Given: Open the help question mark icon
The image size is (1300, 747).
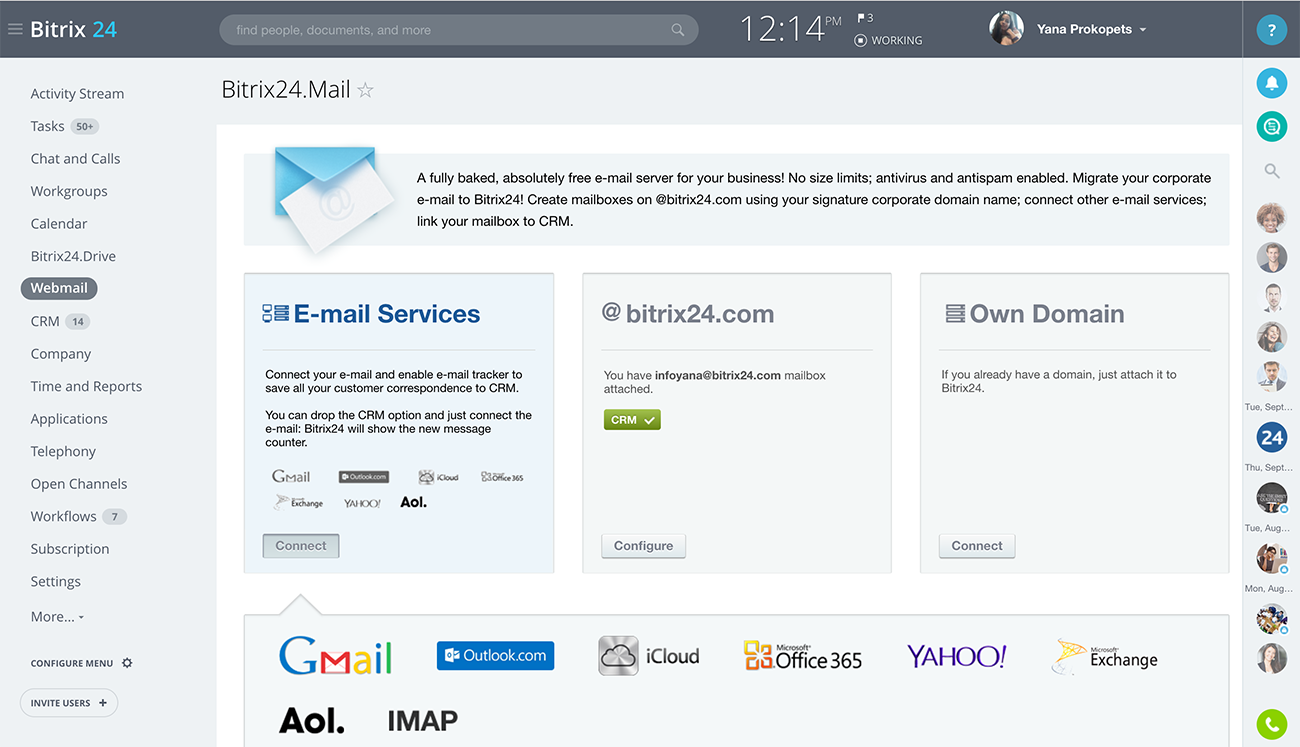Looking at the screenshot, I should (x=1271, y=30).
